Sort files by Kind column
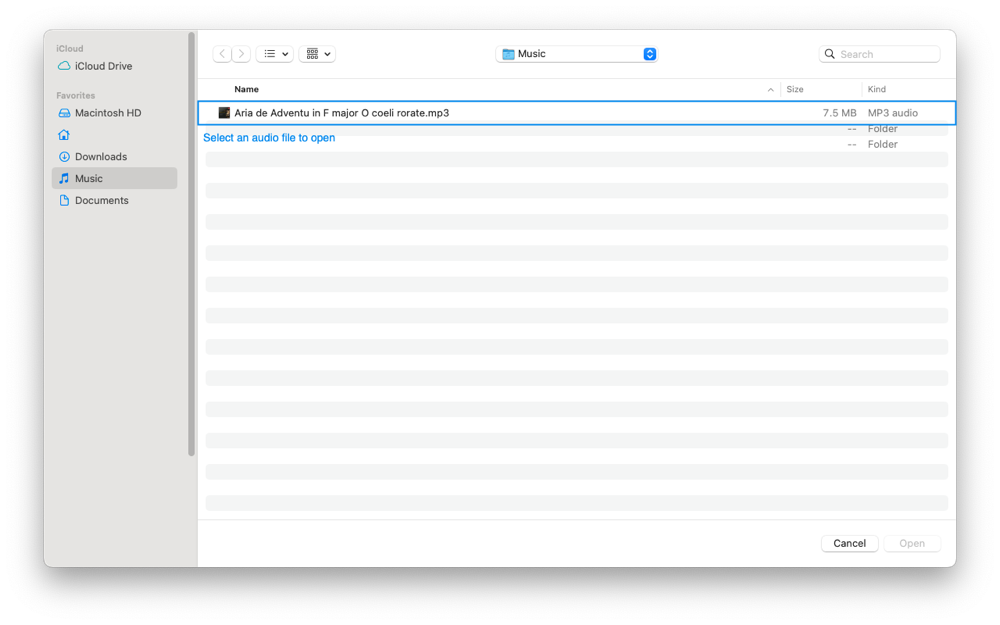 pyautogui.click(x=876, y=89)
